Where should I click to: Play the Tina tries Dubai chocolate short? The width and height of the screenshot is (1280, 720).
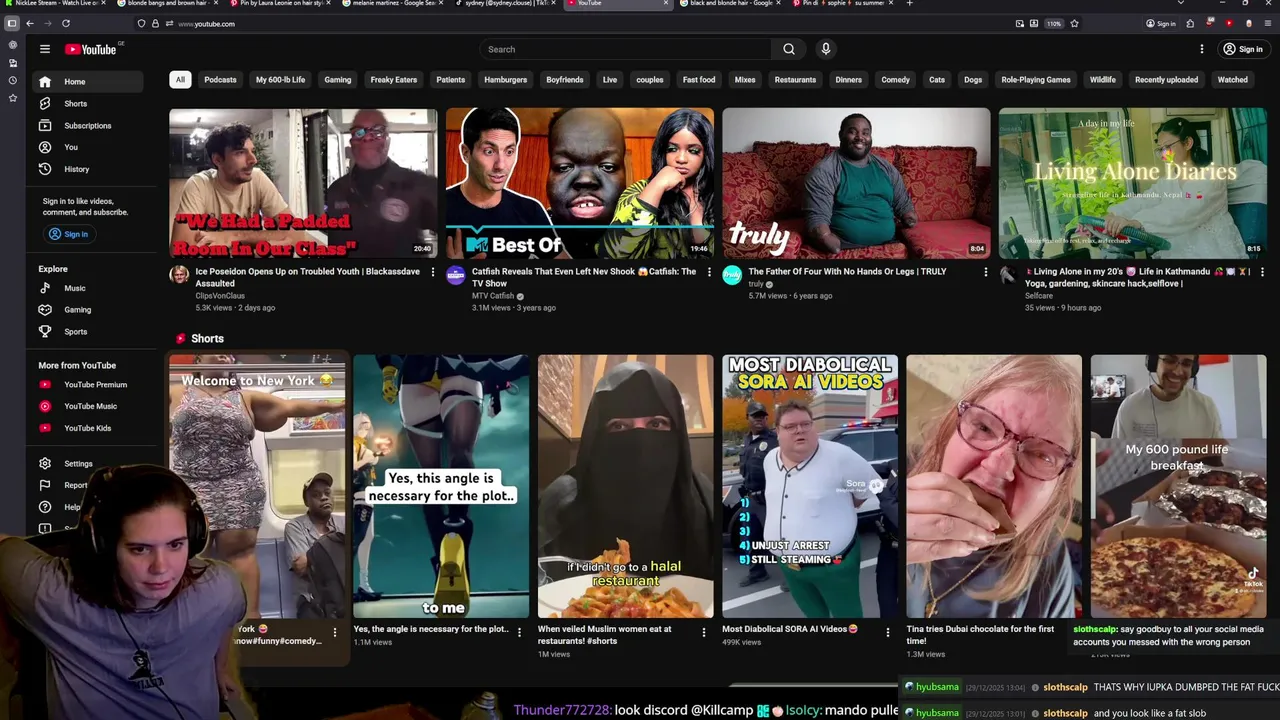[x=994, y=486]
